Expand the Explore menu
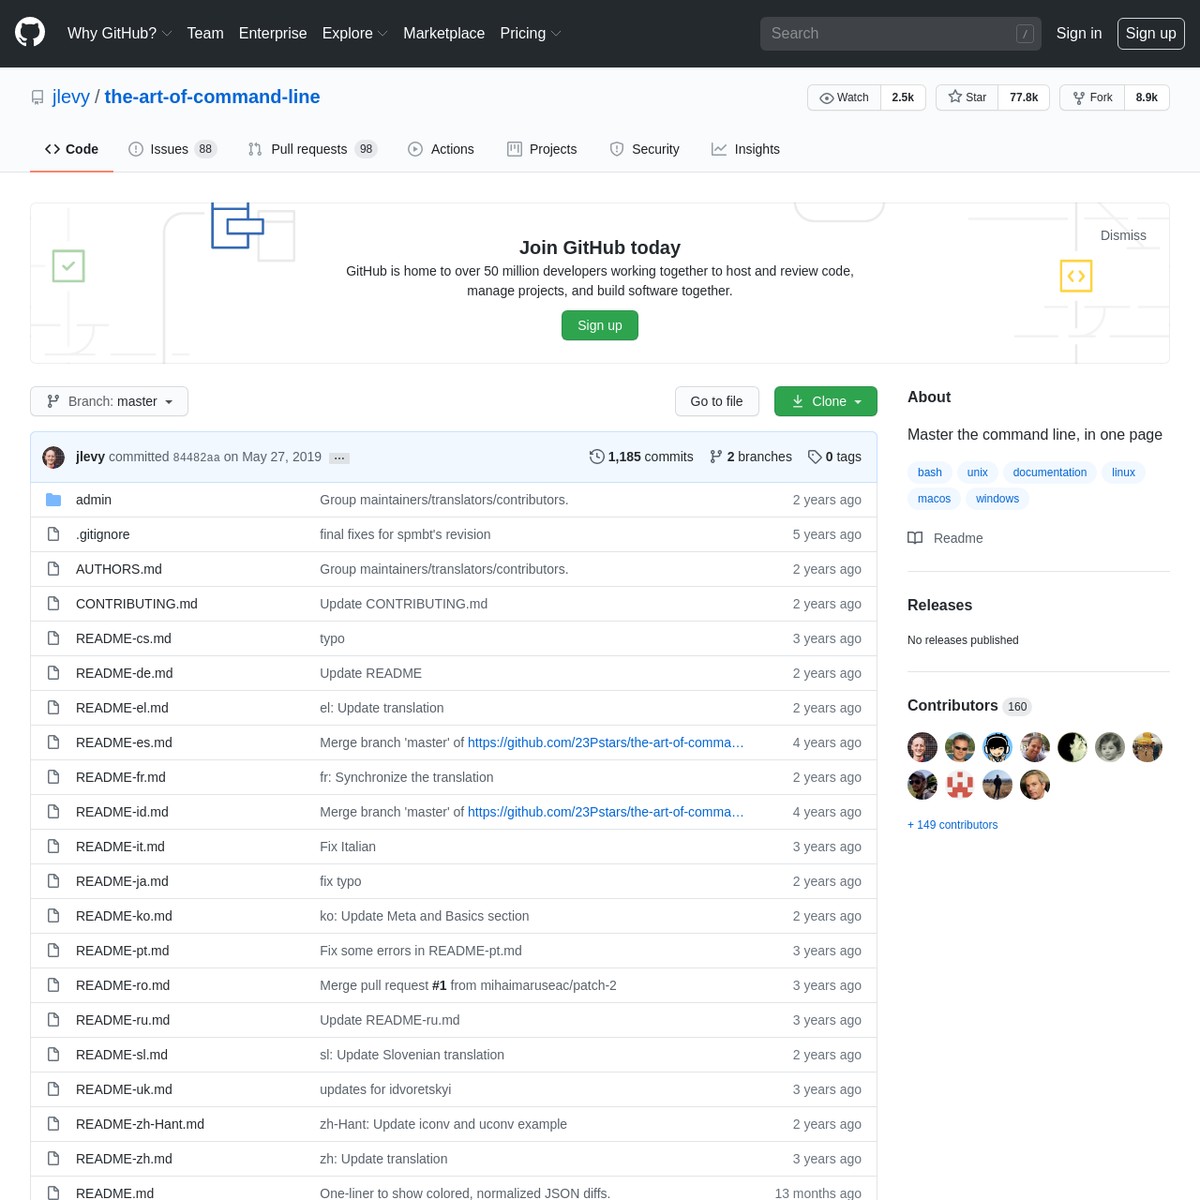The image size is (1200, 1200). (354, 33)
